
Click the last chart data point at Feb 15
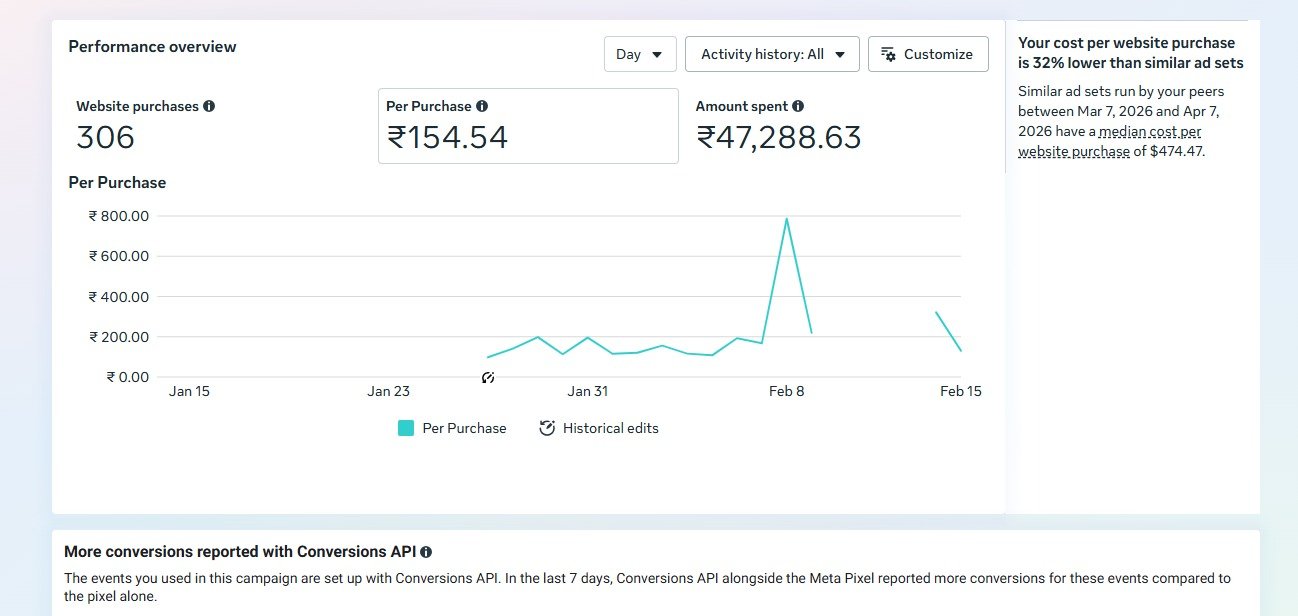(x=961, y=351)
